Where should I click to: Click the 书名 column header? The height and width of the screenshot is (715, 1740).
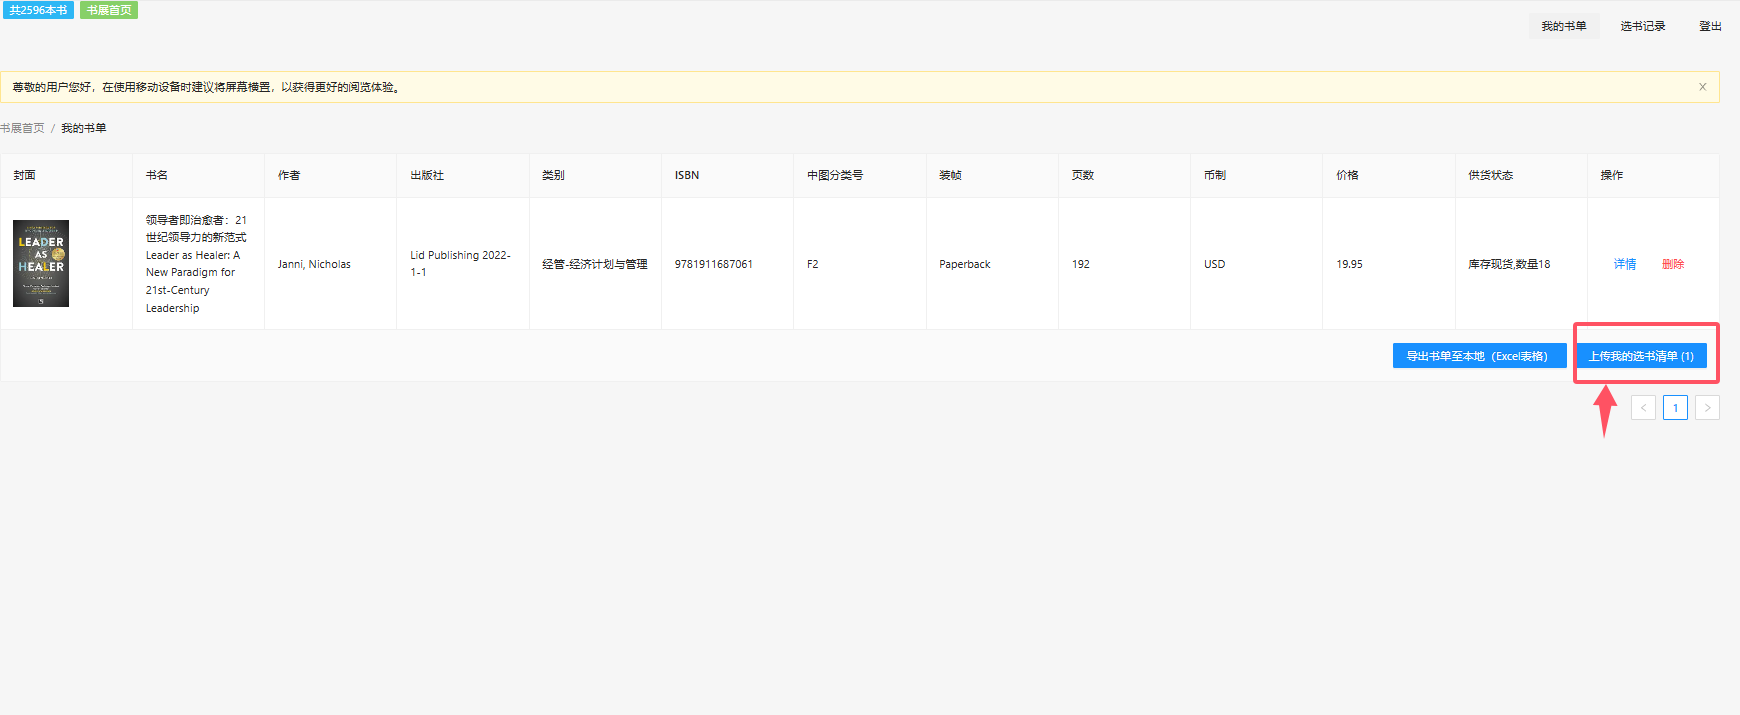click(157, 175)
